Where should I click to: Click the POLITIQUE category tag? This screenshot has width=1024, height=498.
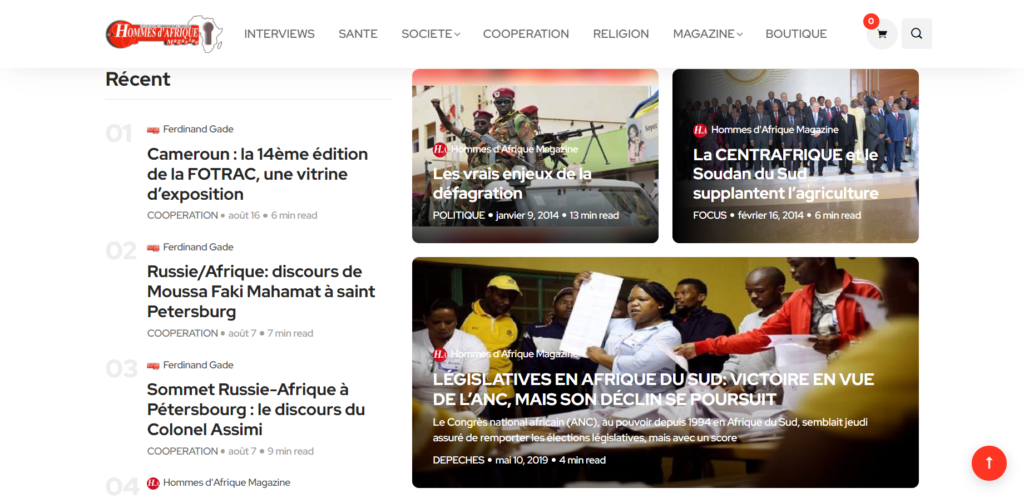458,215
